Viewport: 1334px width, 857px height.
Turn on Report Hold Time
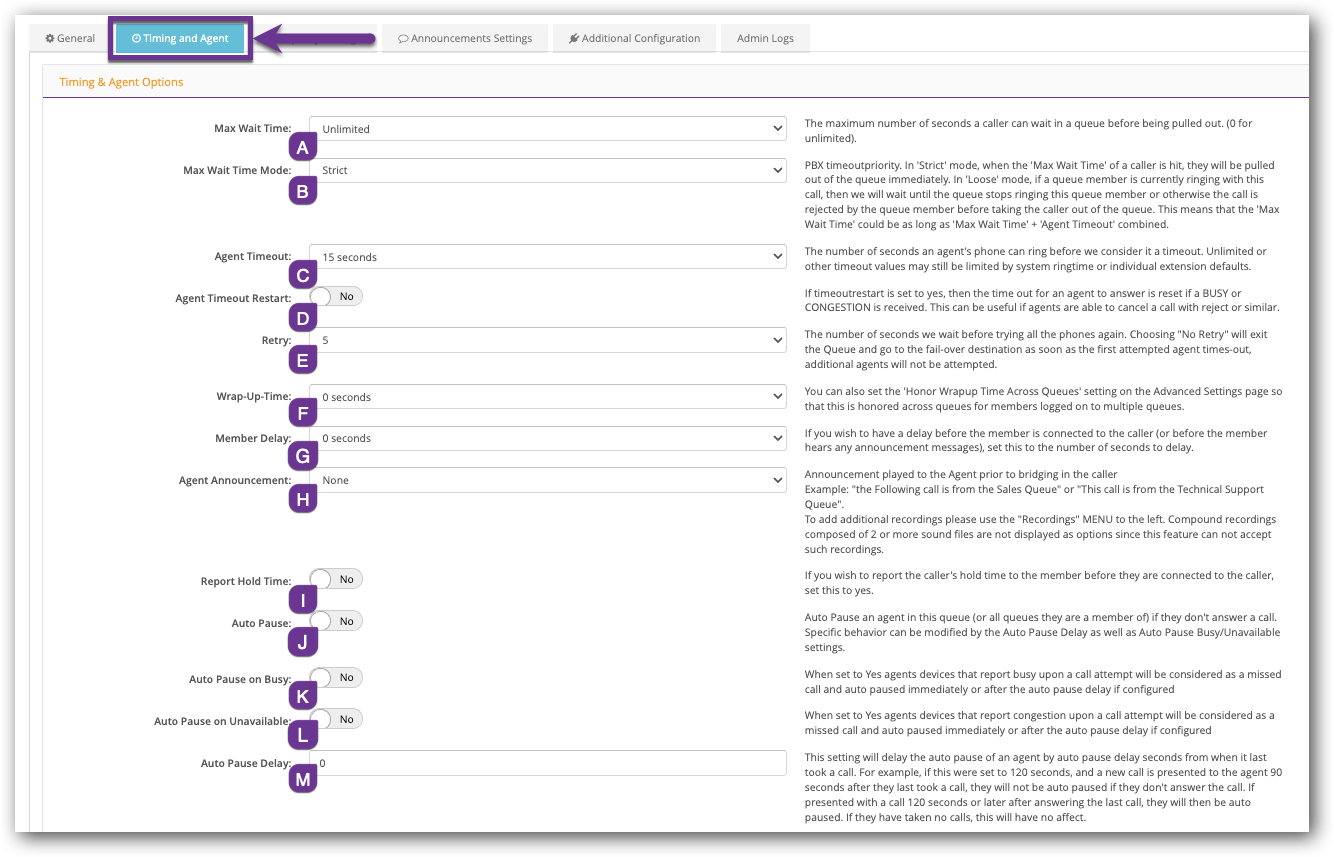coord(335,577)
